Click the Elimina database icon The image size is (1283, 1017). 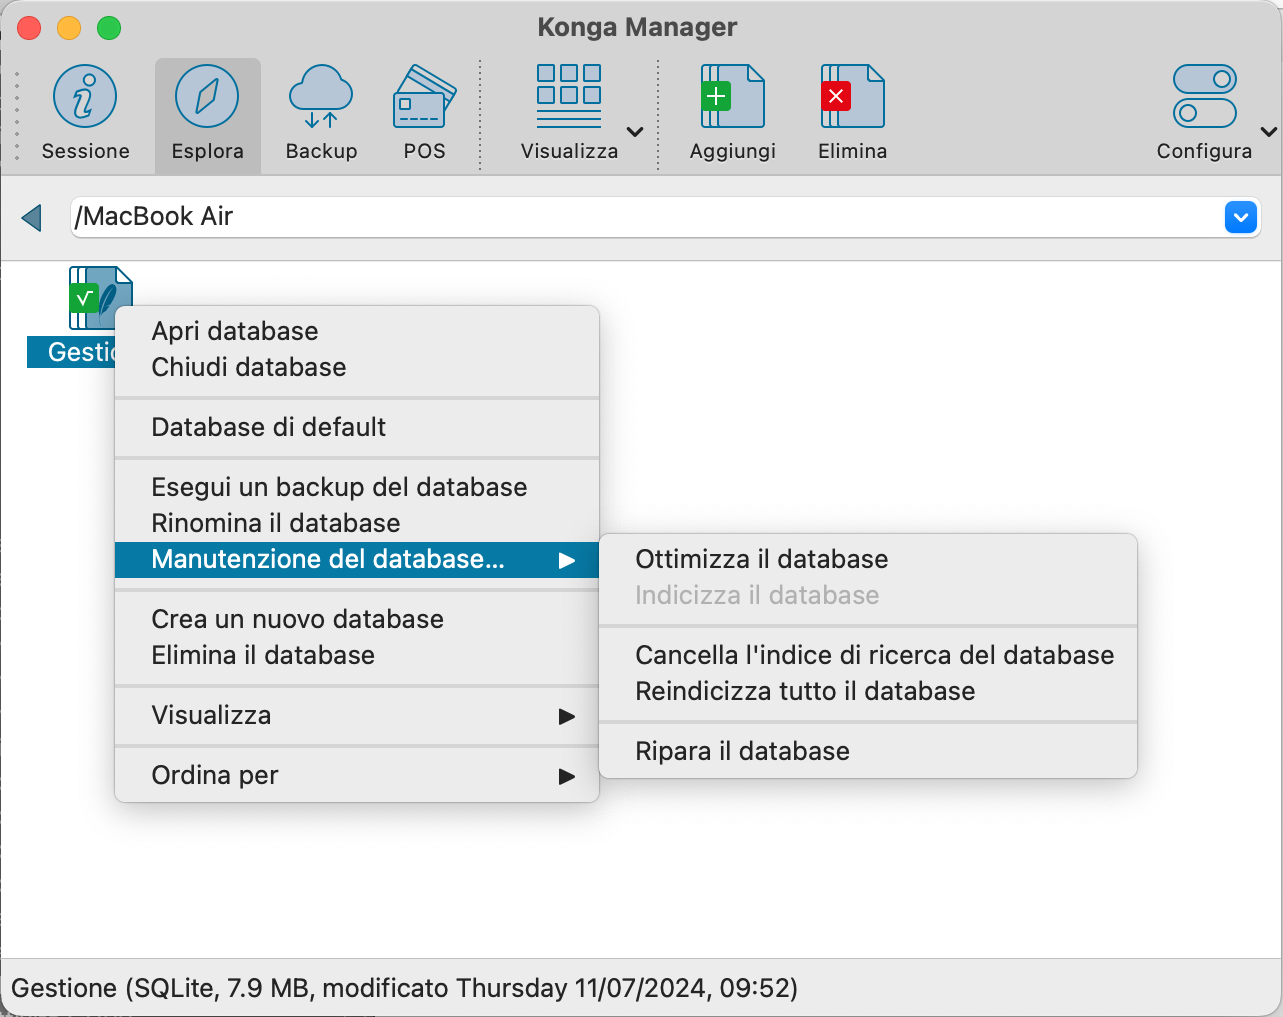click(x=852, y=97)
